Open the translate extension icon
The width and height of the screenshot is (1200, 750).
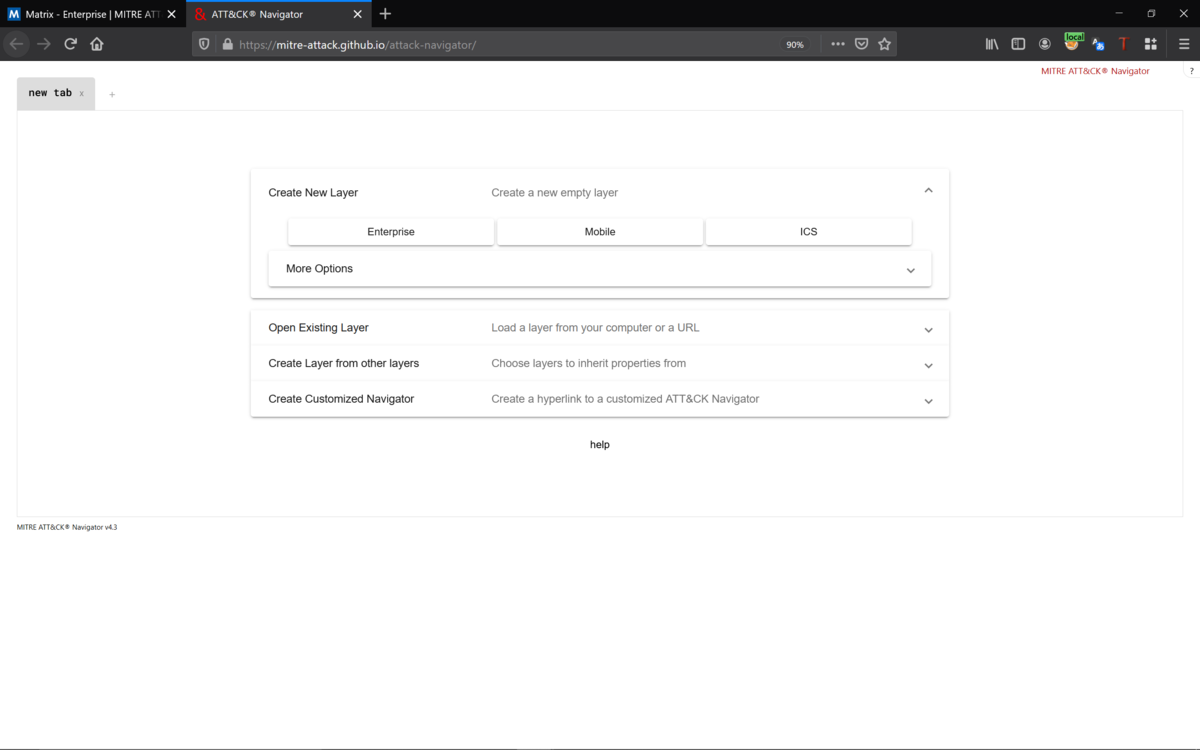pos(1098,44)
